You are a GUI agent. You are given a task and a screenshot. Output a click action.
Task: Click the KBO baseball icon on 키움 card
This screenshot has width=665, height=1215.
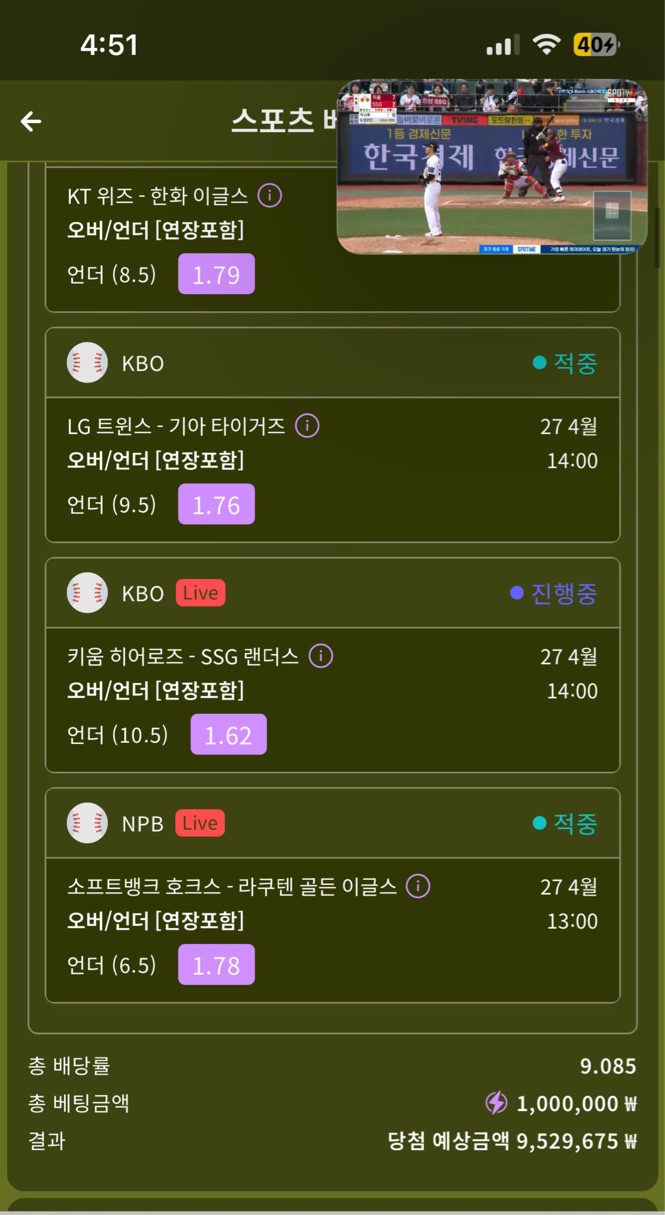(88, 593)
